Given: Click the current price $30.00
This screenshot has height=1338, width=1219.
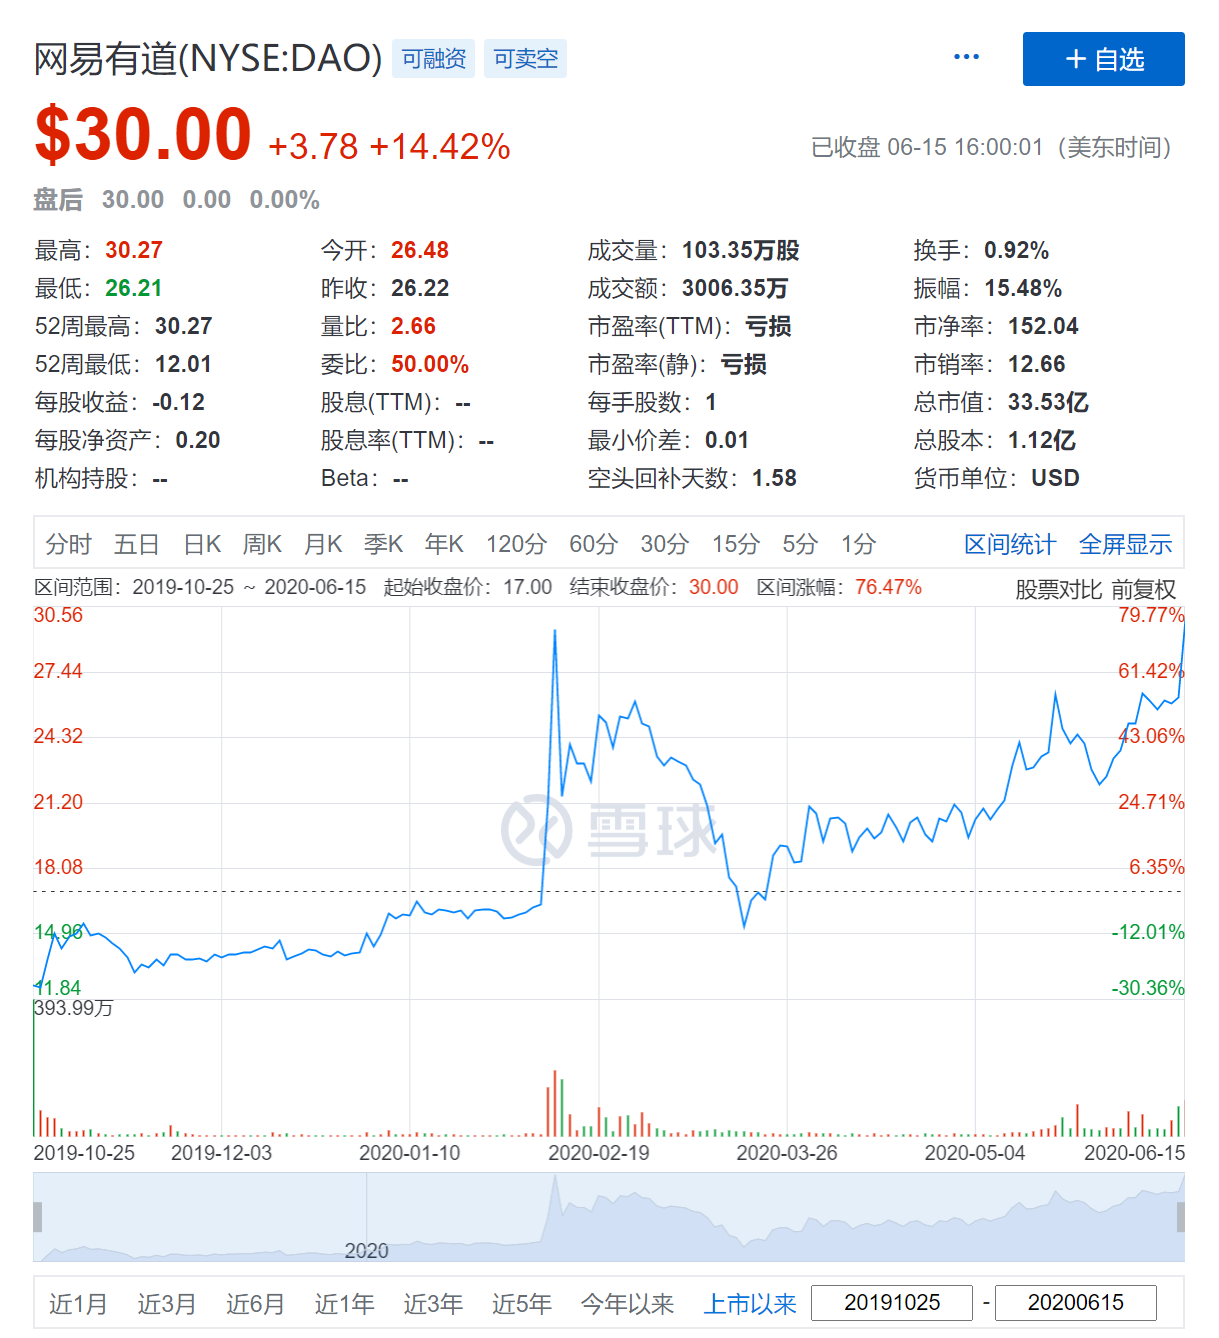Looking at the screenshot, I should click(143, 134).
